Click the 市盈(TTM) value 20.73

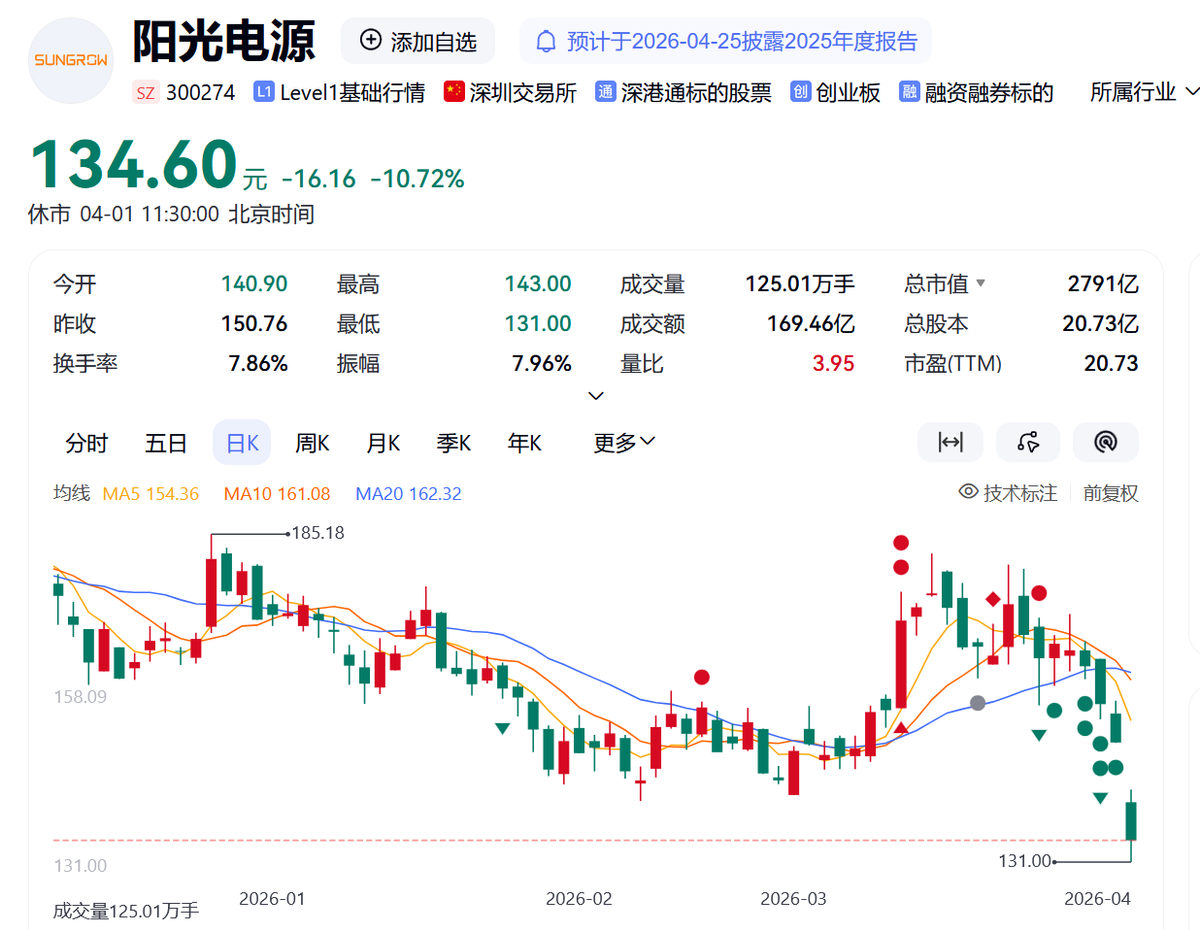pos(1111,364)
